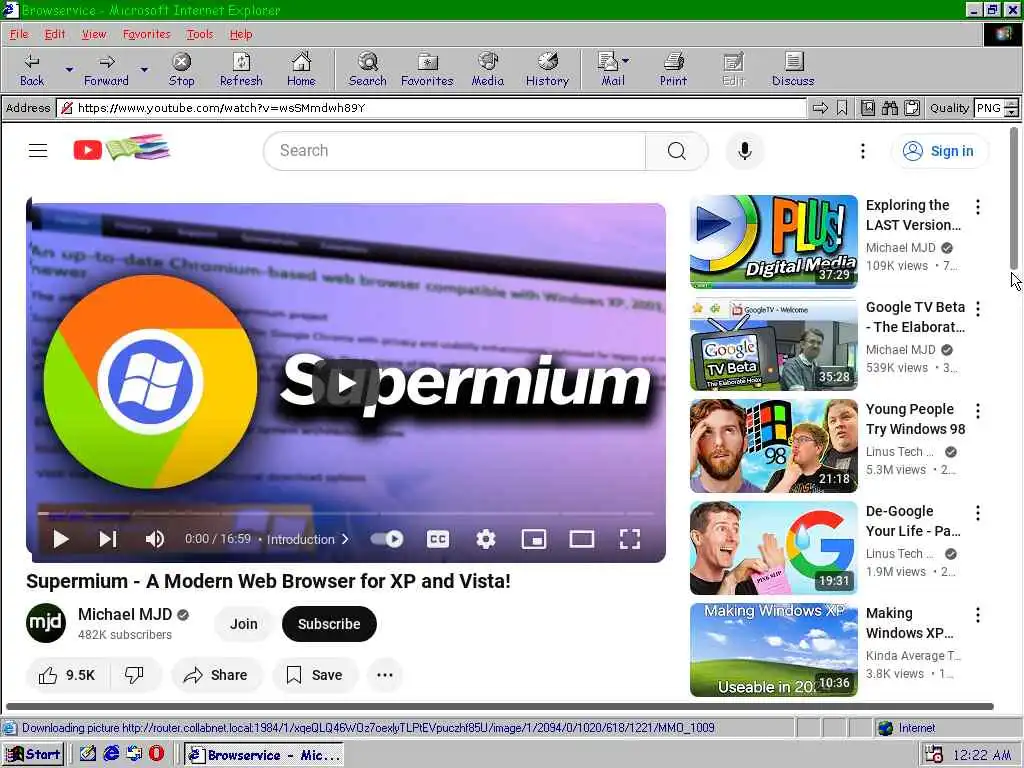Like the video (9.5K)
Viewport: 1024px width, 768px height.
68,675
